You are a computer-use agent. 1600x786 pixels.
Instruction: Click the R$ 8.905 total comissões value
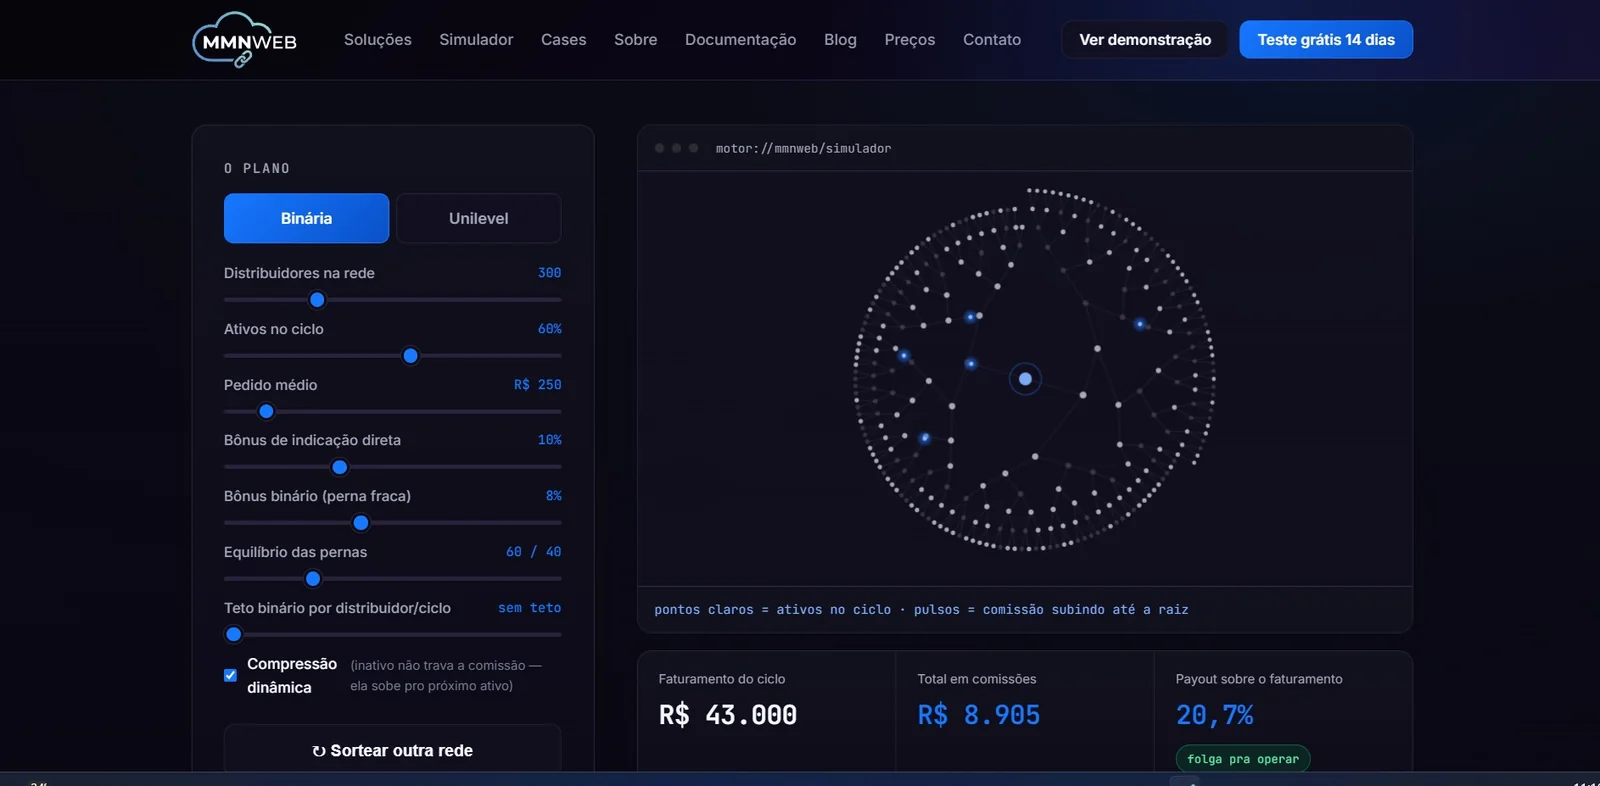979,715
